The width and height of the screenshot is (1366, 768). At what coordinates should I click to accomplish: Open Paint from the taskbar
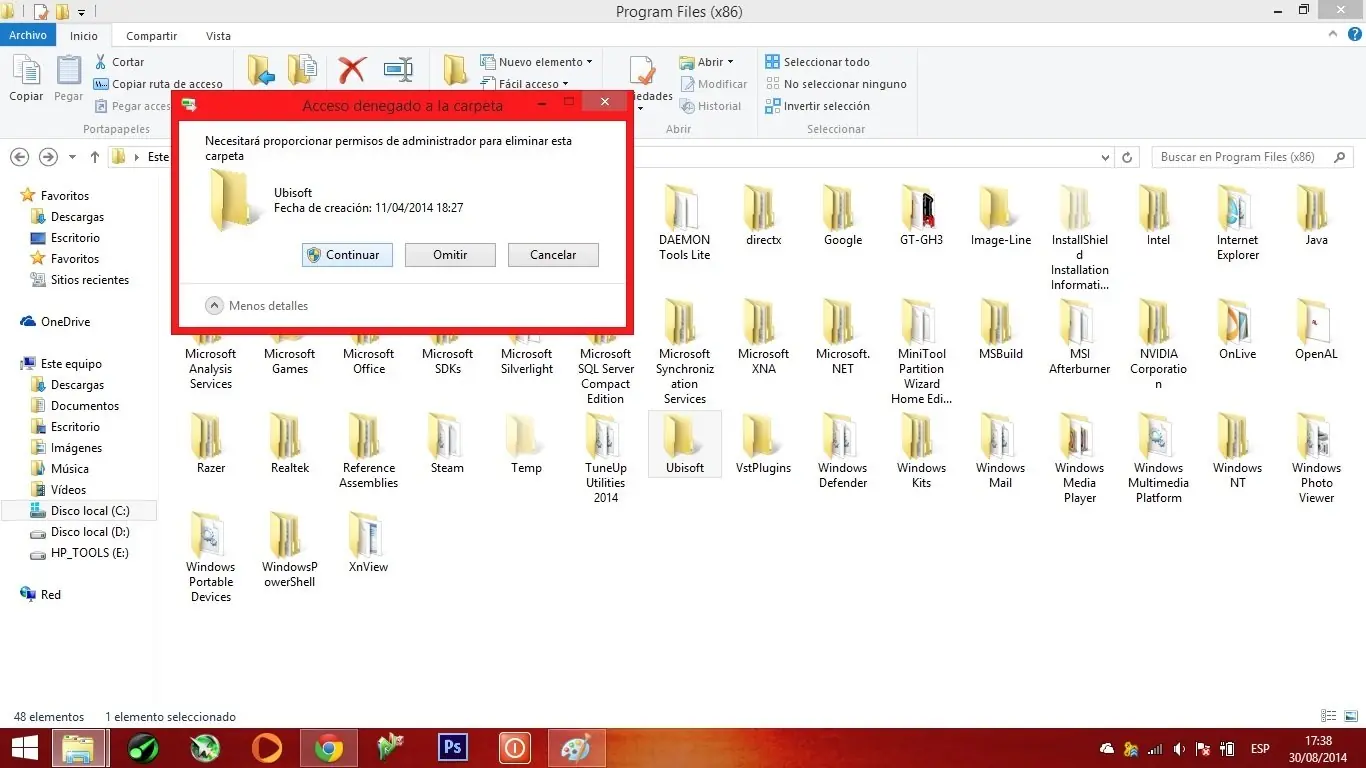577,747
